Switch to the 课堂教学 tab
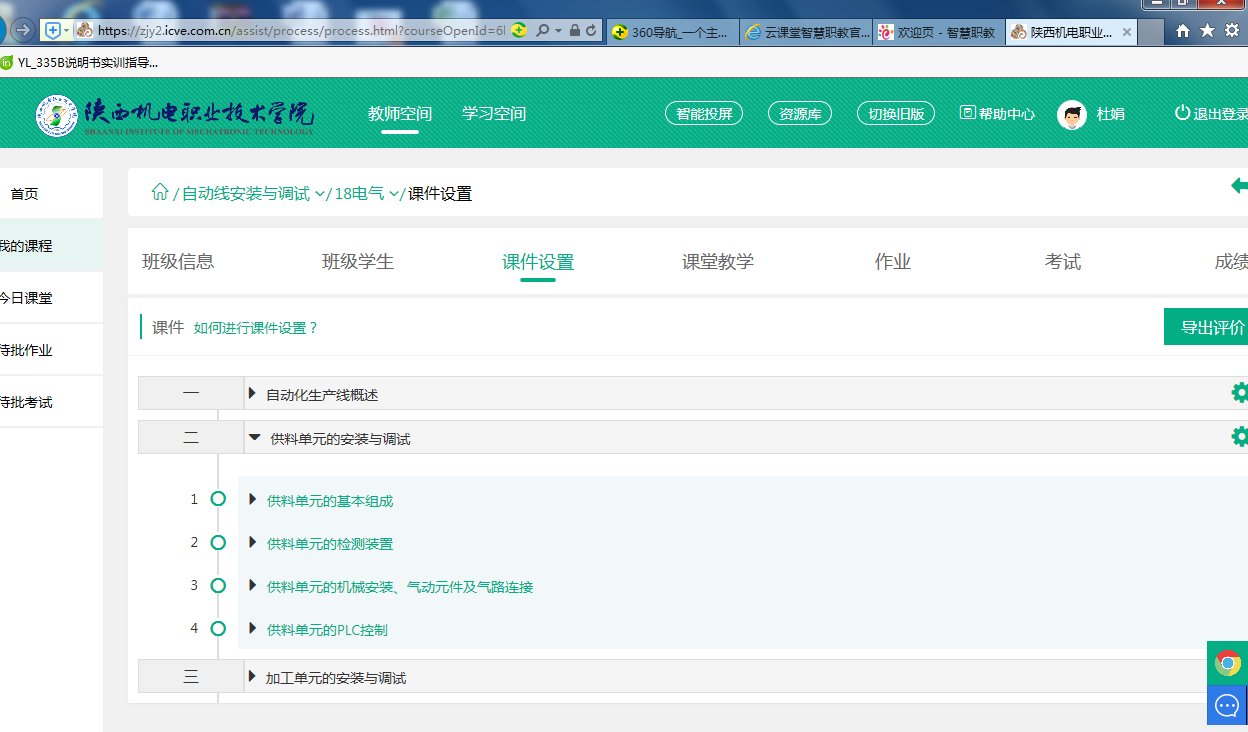The width and height of the screenshot is (1248, 732). click(x=717, y=262)
